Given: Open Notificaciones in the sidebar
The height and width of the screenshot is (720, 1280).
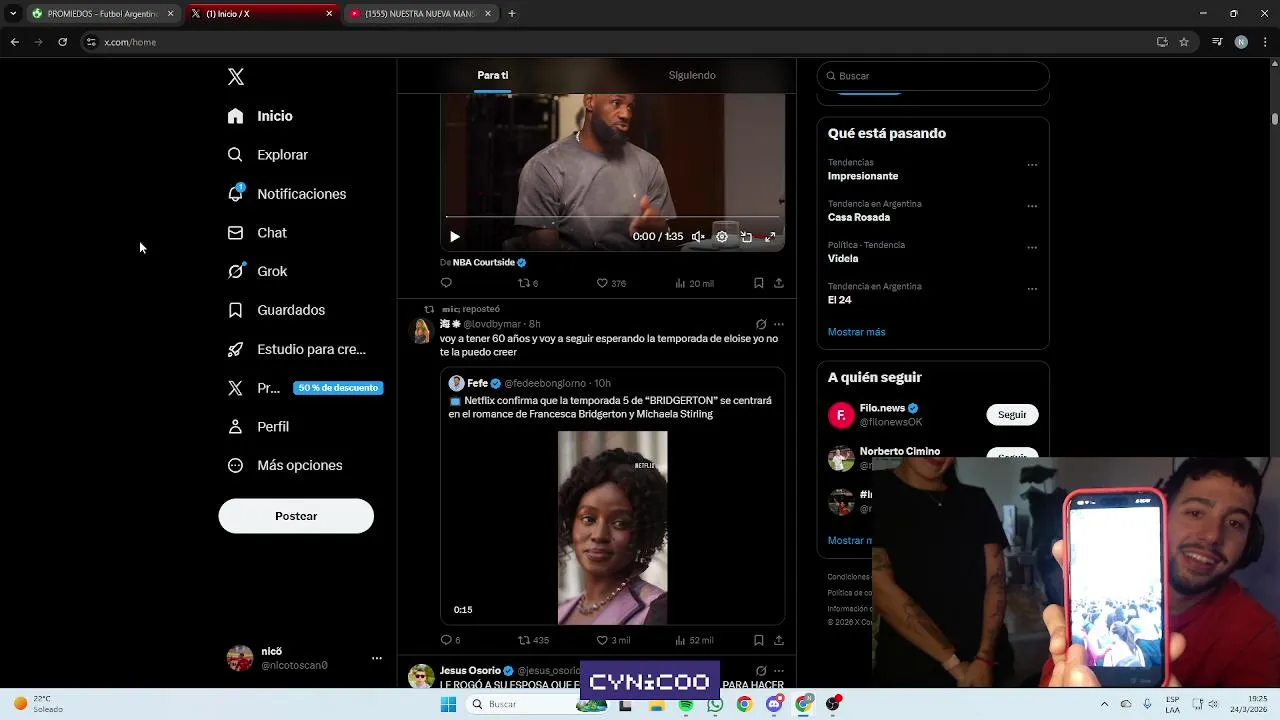Looking at the screenshot, I should (286, 194).
